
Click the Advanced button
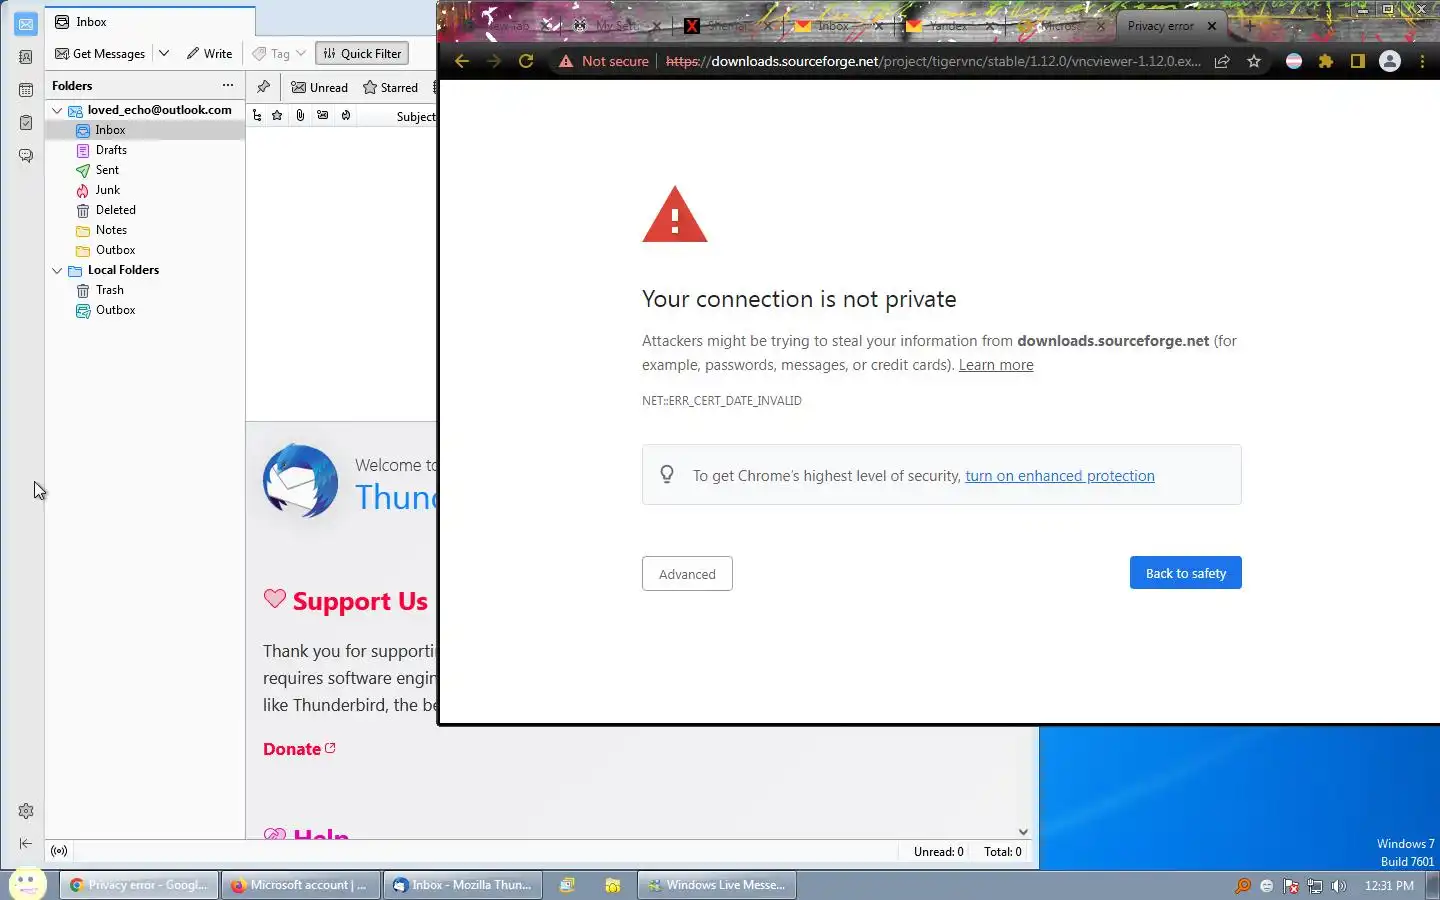(x=687, y=574)
